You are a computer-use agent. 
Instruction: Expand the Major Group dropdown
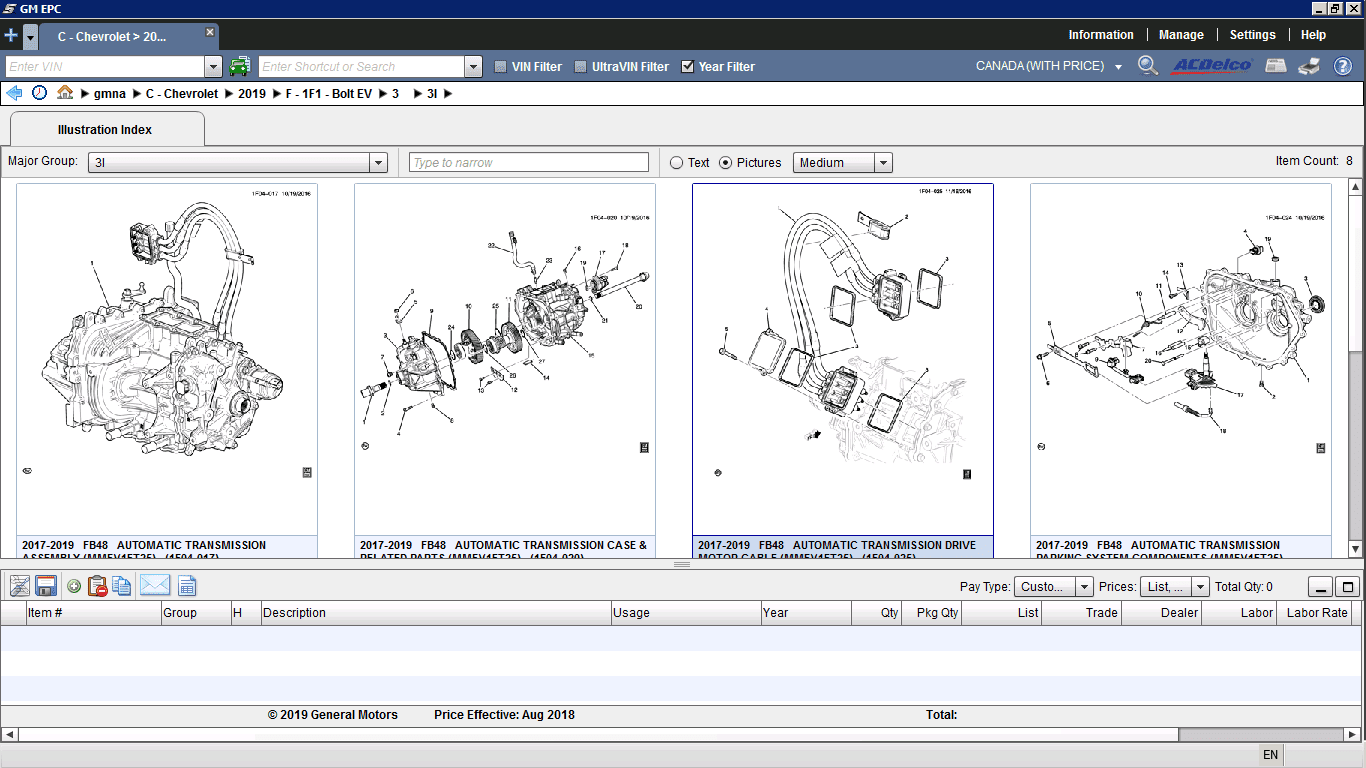coord(378,163)
